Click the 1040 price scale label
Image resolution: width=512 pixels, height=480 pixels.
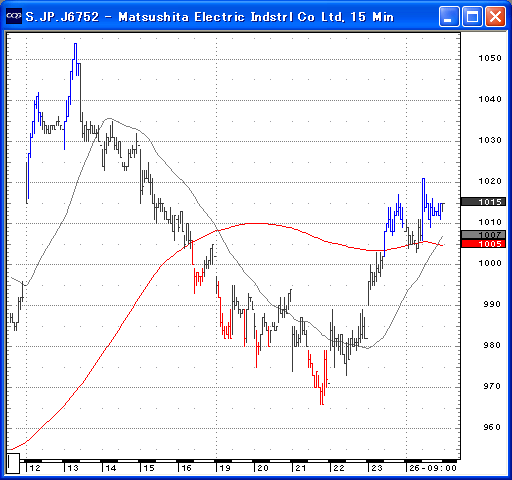[x=490, y=99]
